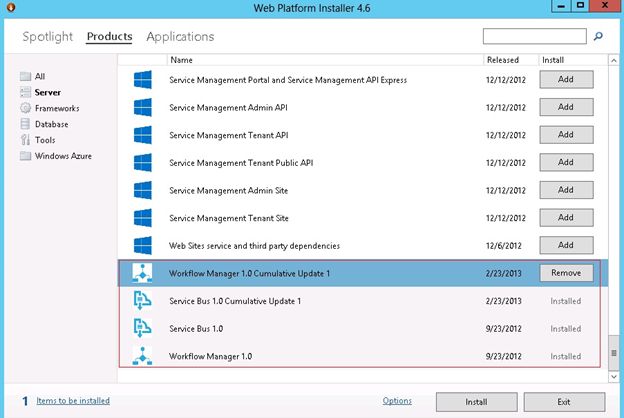This screenshot has width=624, height=418.
Task: Click the Frameworks gear icon
Action: [25, 108]
